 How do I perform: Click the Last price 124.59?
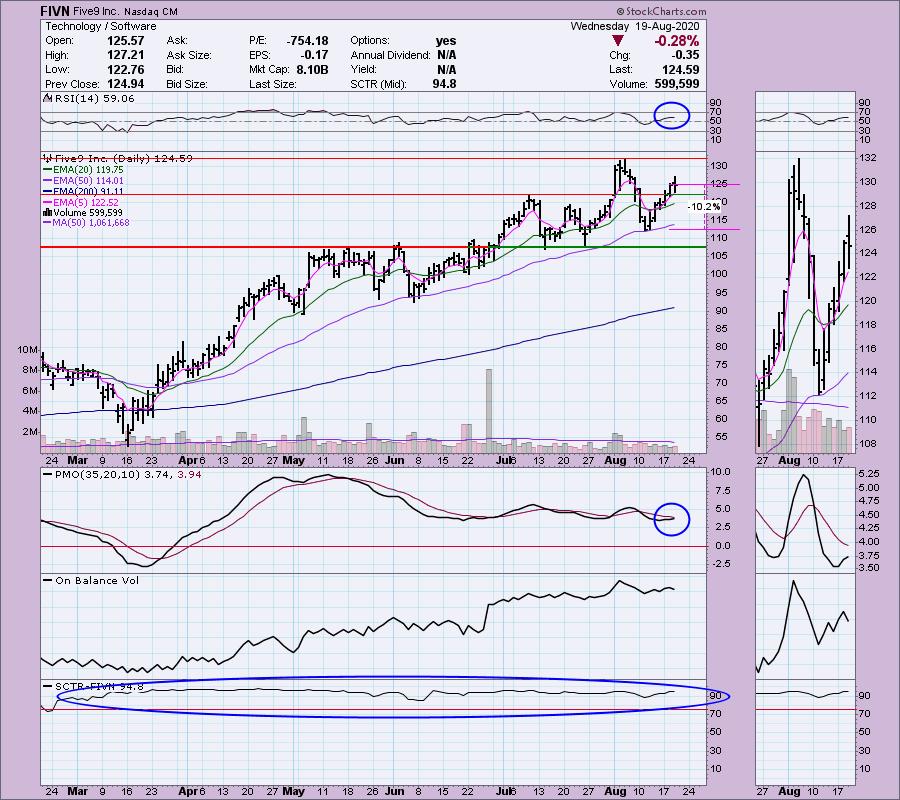coord(681,69)
